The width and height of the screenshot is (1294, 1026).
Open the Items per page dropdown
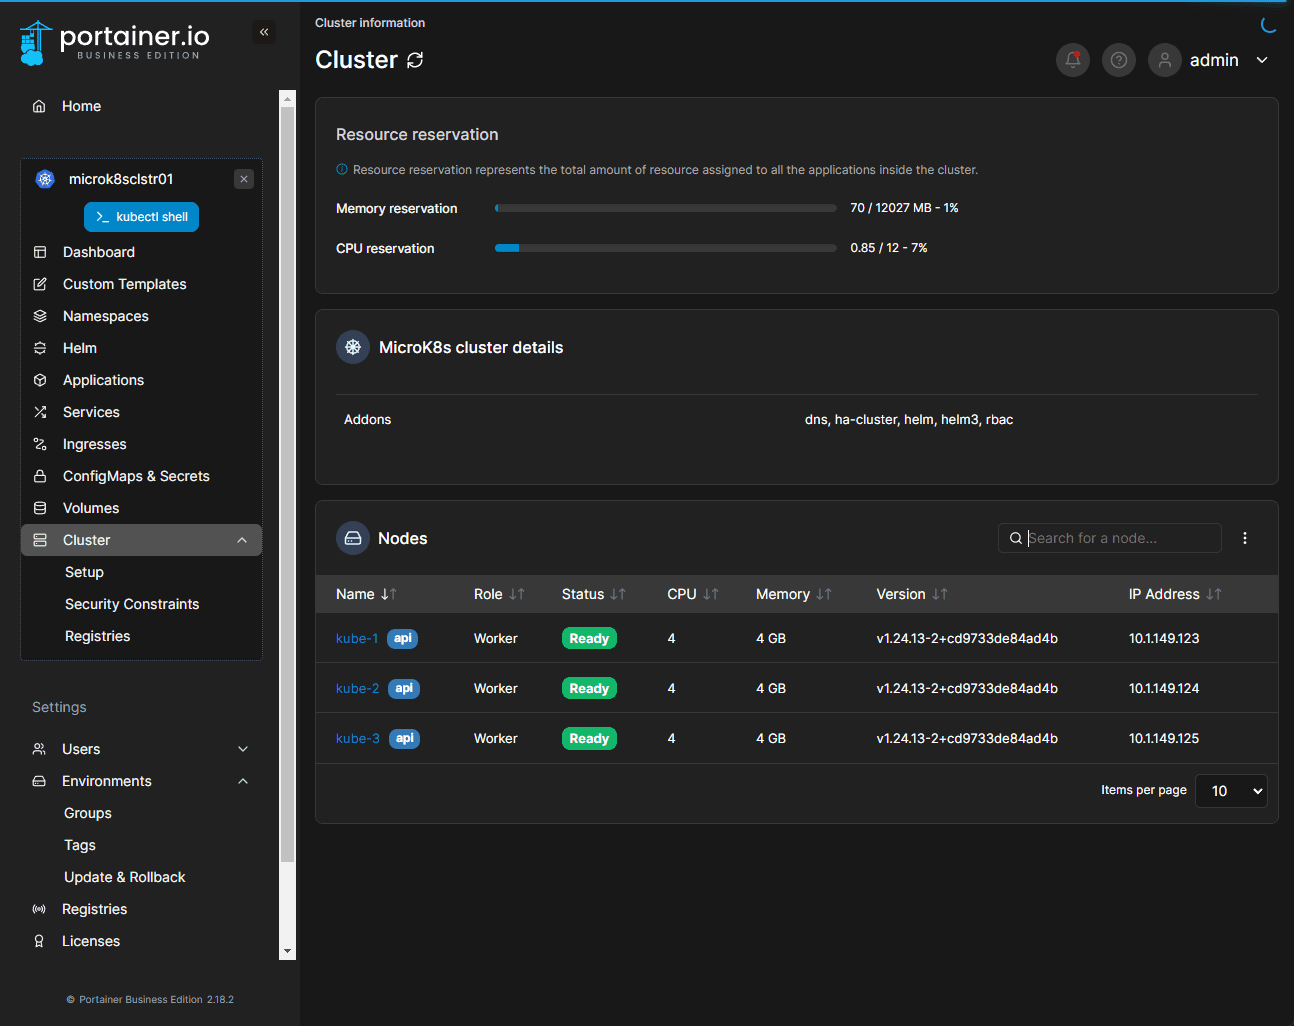point(1231,791)
